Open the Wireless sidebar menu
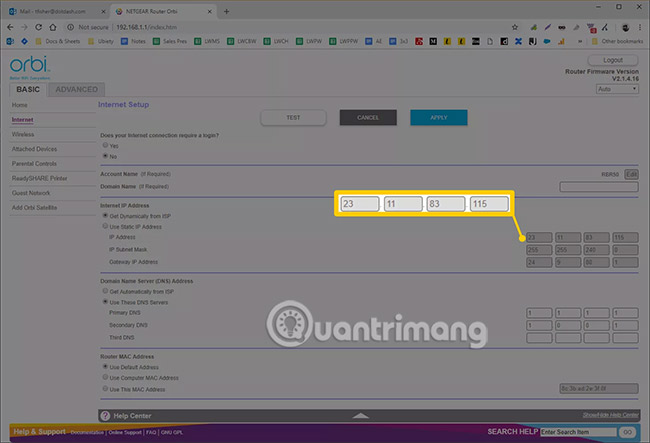This screenshot has width=650, height=443. pyautogui.click(x=23, y=134)
